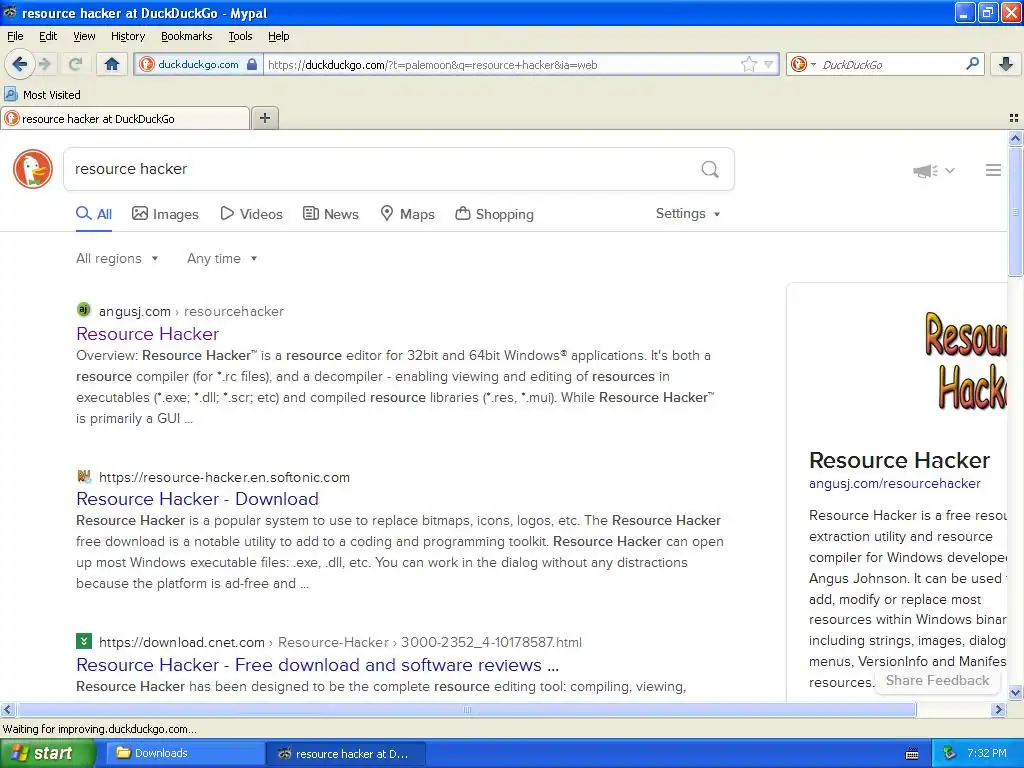Click the search bar magnifier icon
The height and width of the screenshot is (768, 1024).
pyautogui.click(x=972, y=64)
